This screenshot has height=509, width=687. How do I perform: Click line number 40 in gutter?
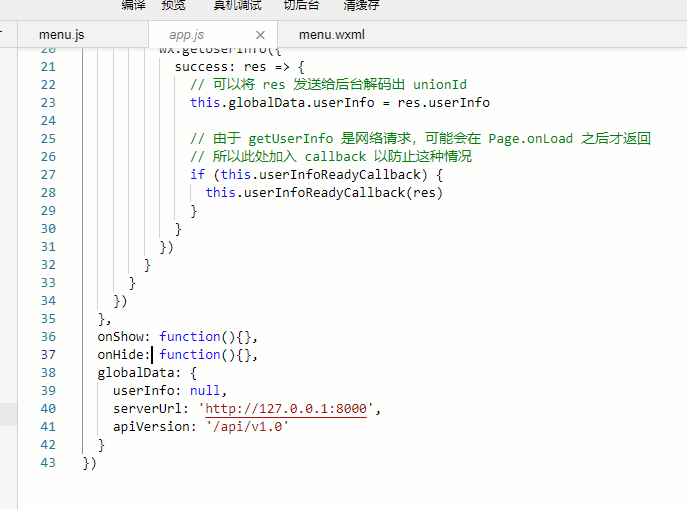pos(48,409)
